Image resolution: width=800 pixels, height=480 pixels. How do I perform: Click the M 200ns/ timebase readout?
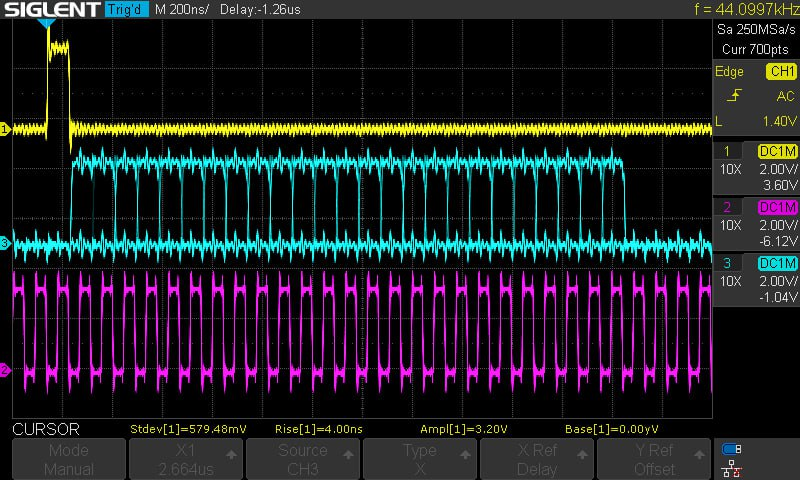(x=182, y=9)
